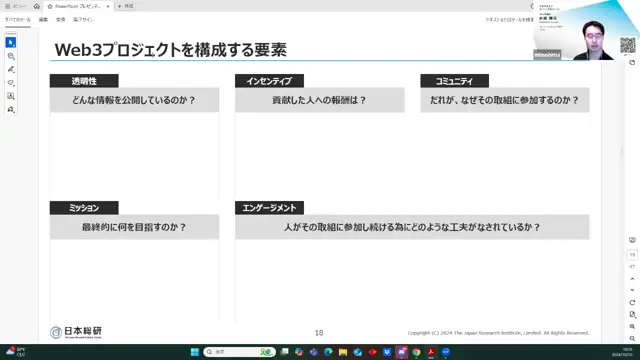Open the Edit (編集) tab

43,20
